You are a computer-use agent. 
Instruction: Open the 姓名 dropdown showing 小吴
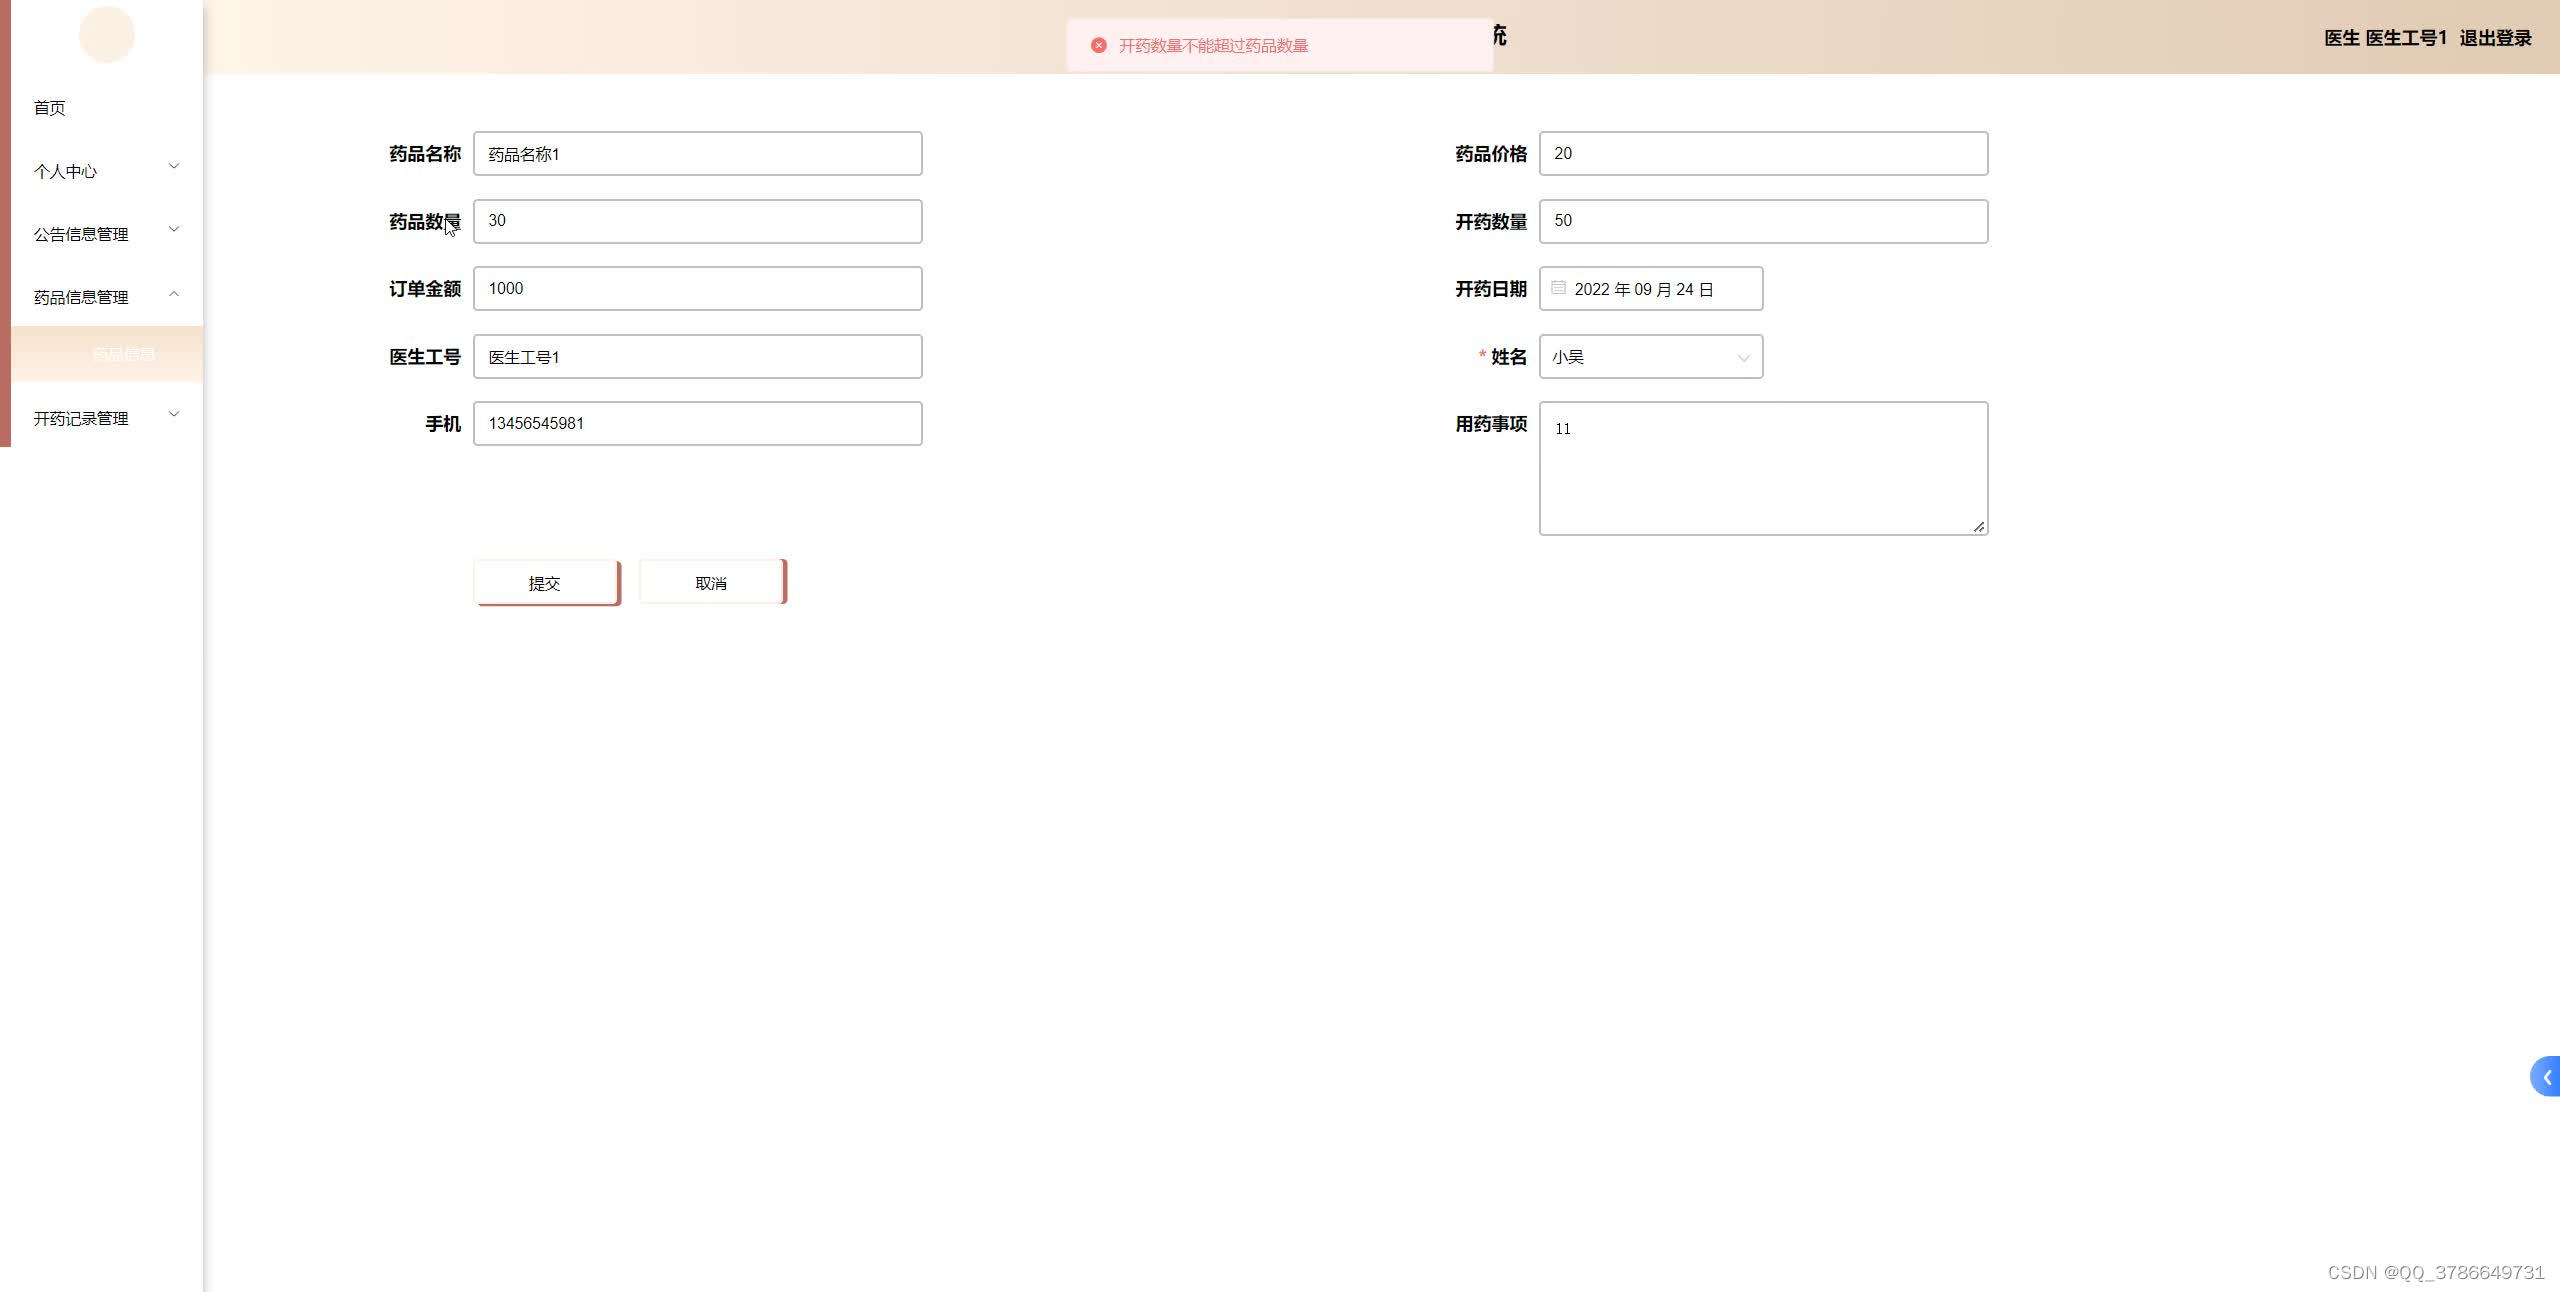point(1651,357)
